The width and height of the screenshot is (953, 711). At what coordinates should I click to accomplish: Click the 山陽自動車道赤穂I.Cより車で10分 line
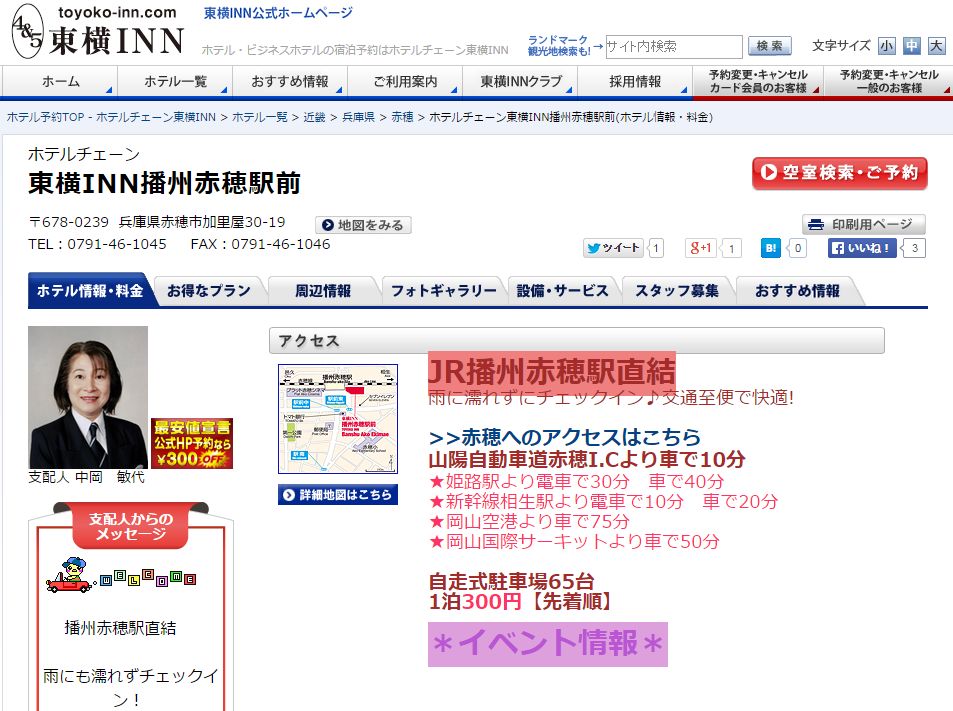[587, 459]
